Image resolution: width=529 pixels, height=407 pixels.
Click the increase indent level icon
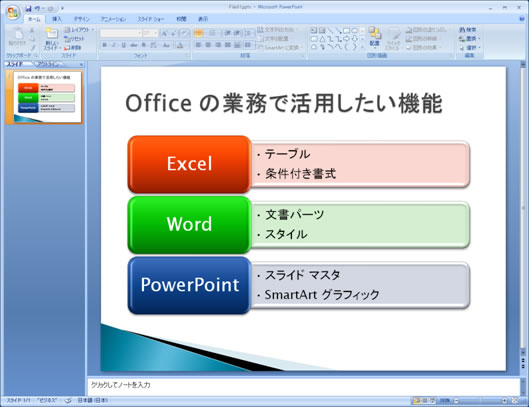point(237,33)
